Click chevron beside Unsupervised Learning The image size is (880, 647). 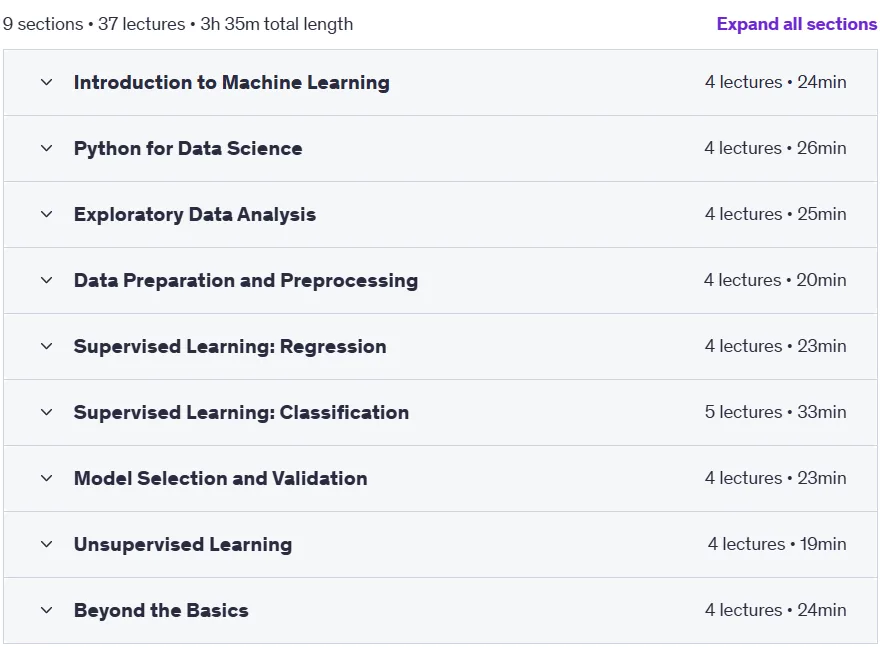click(47, 544)
